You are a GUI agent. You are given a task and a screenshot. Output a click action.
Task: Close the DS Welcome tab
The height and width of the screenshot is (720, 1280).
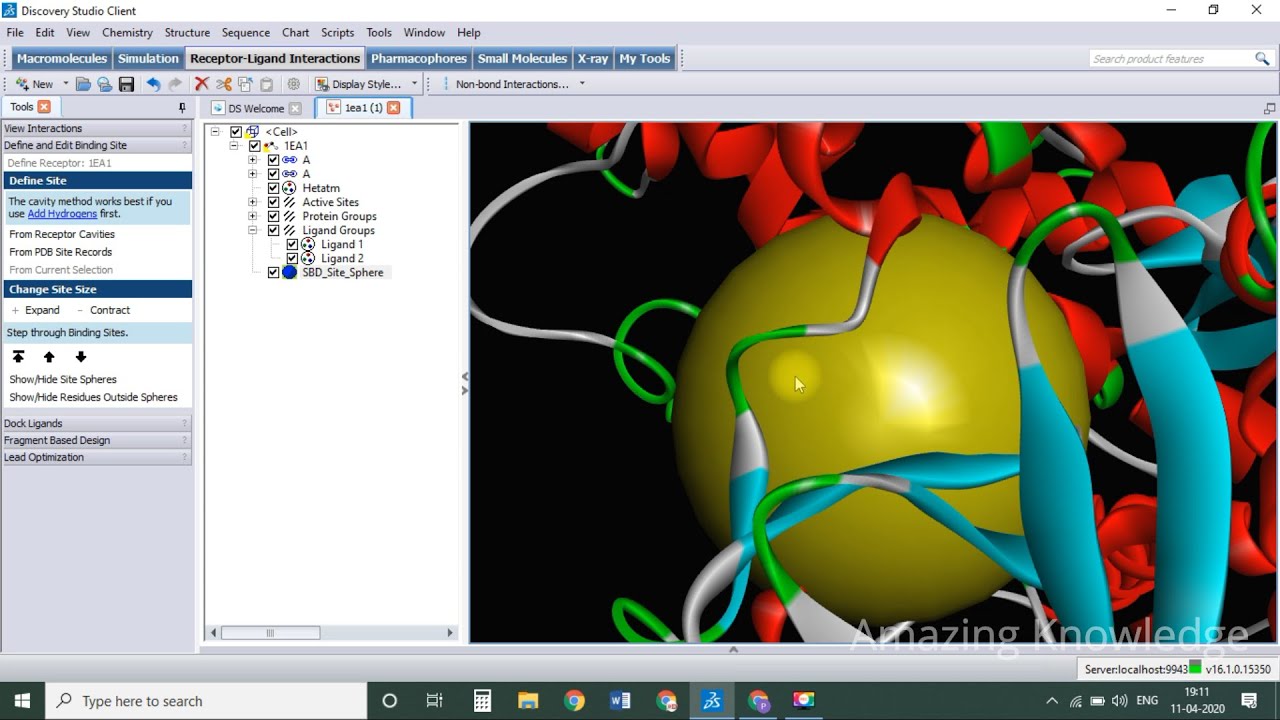(295, 108)
